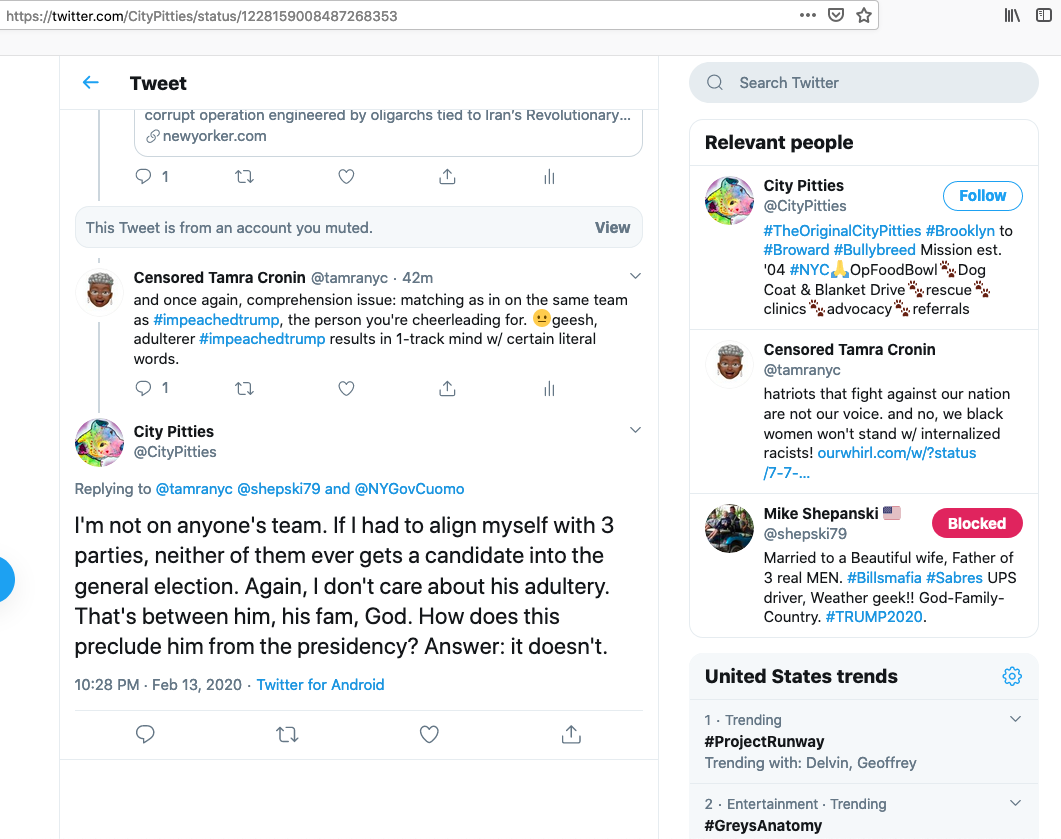
Task: Expand options on Tamra Cronin's tweet
Action: (x=635, y=276)
